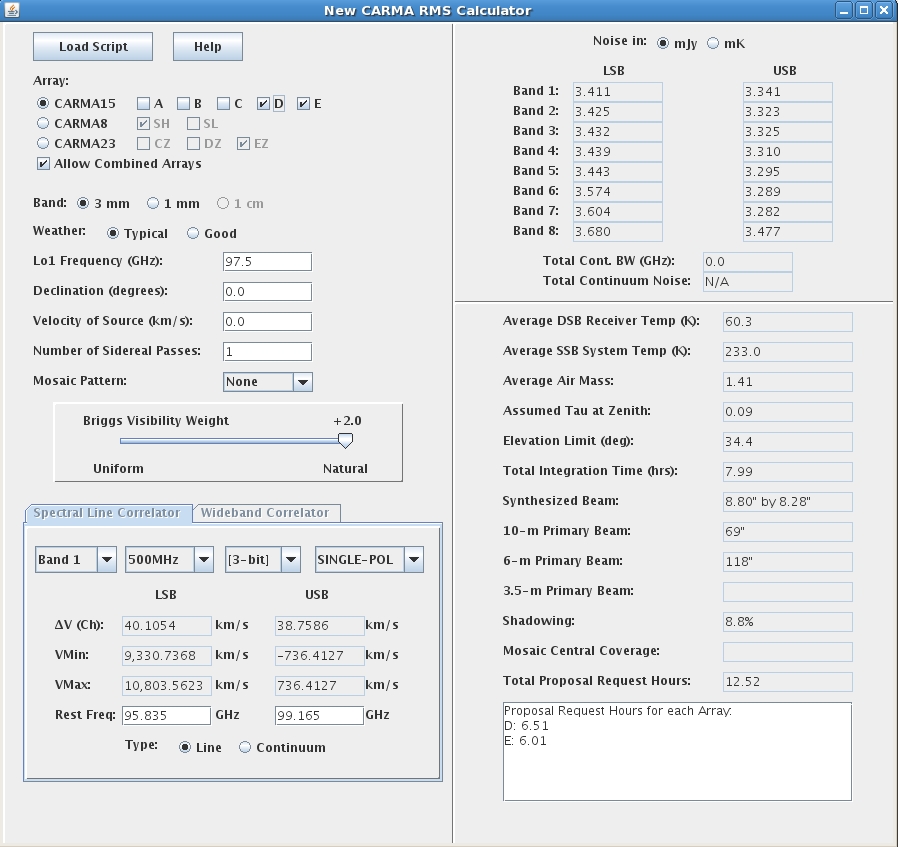This screenshot has width=898, height=847.
Task: Click the USB Rest Freq field 99.165
Action: click(319, 715)
